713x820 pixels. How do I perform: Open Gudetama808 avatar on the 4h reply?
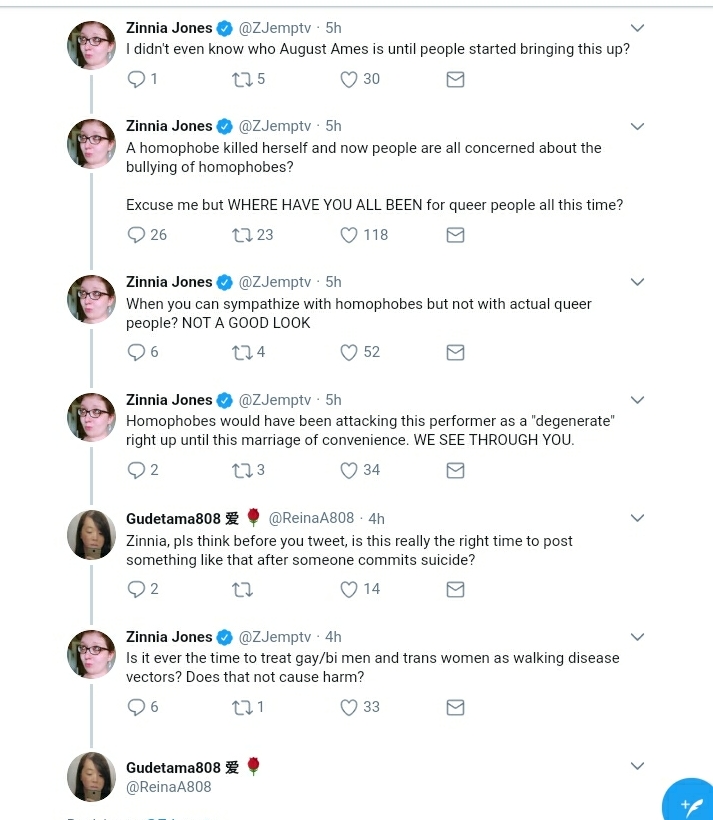pos(92,534)
